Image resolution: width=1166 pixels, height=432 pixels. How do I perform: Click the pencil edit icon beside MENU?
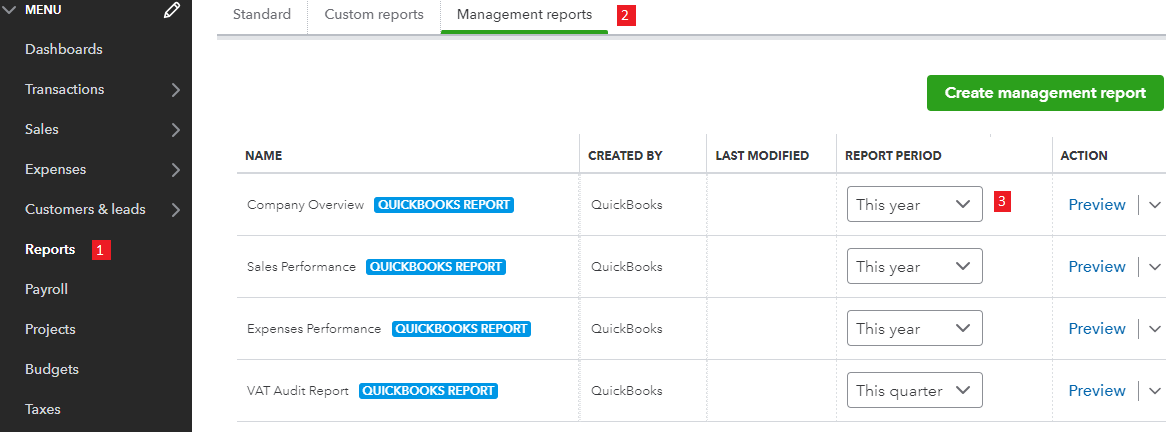172,10
